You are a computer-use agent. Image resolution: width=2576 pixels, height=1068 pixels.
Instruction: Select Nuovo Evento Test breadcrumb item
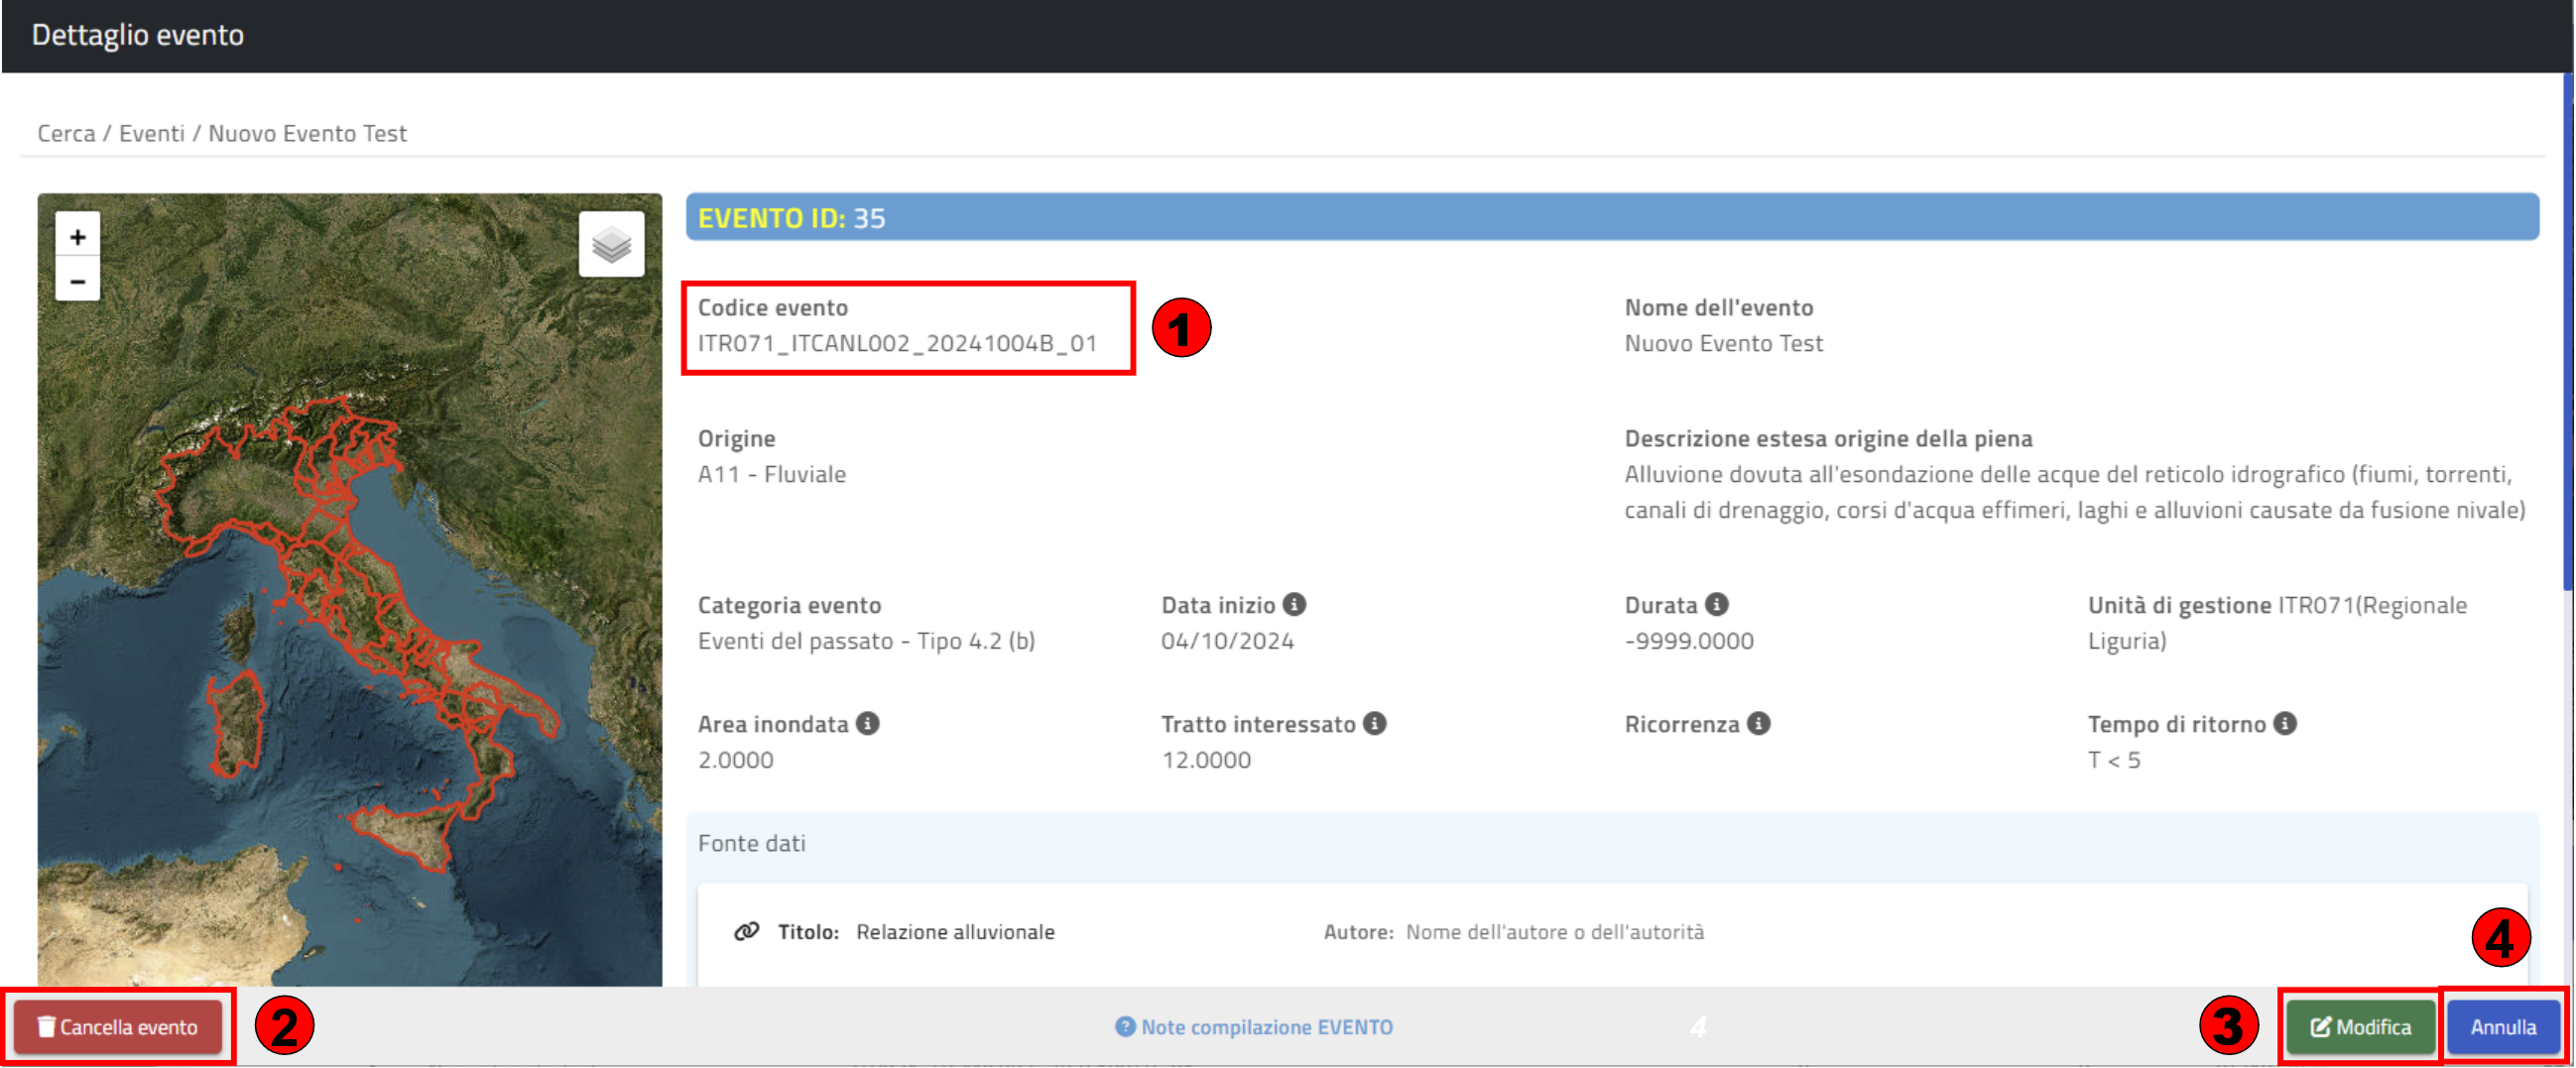click(307, 133)
